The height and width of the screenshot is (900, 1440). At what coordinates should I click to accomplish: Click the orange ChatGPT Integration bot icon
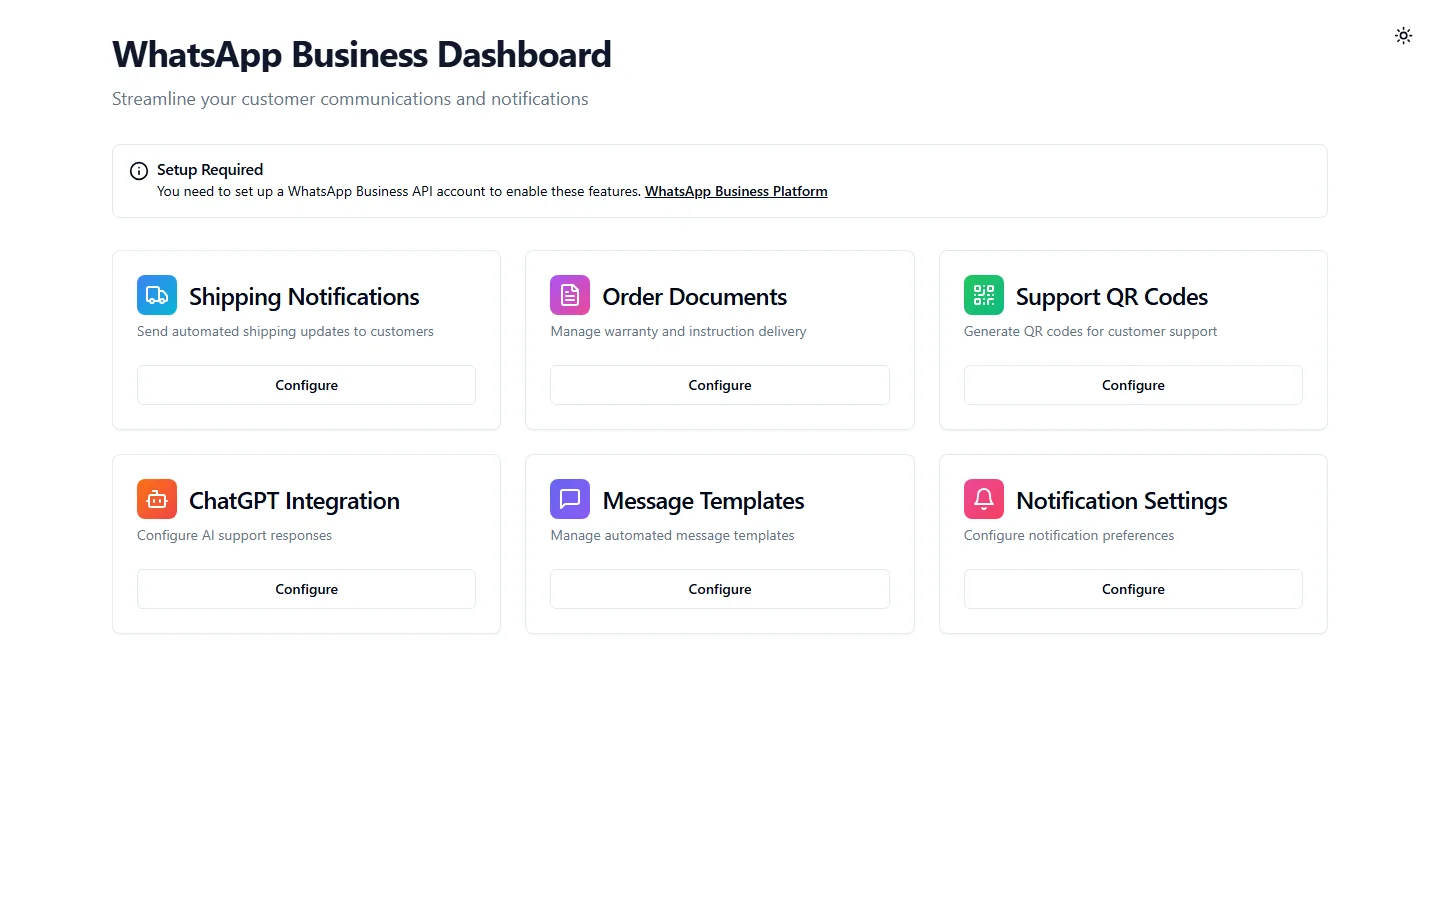pyautogui.click(x=157, y=499)
